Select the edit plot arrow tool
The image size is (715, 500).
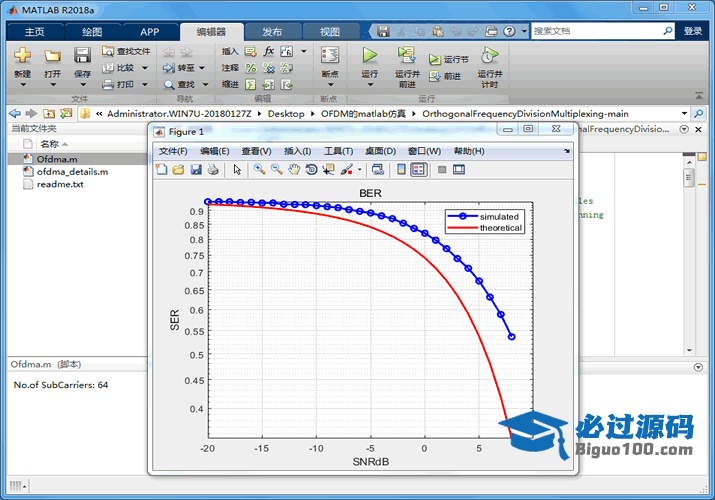237,170
